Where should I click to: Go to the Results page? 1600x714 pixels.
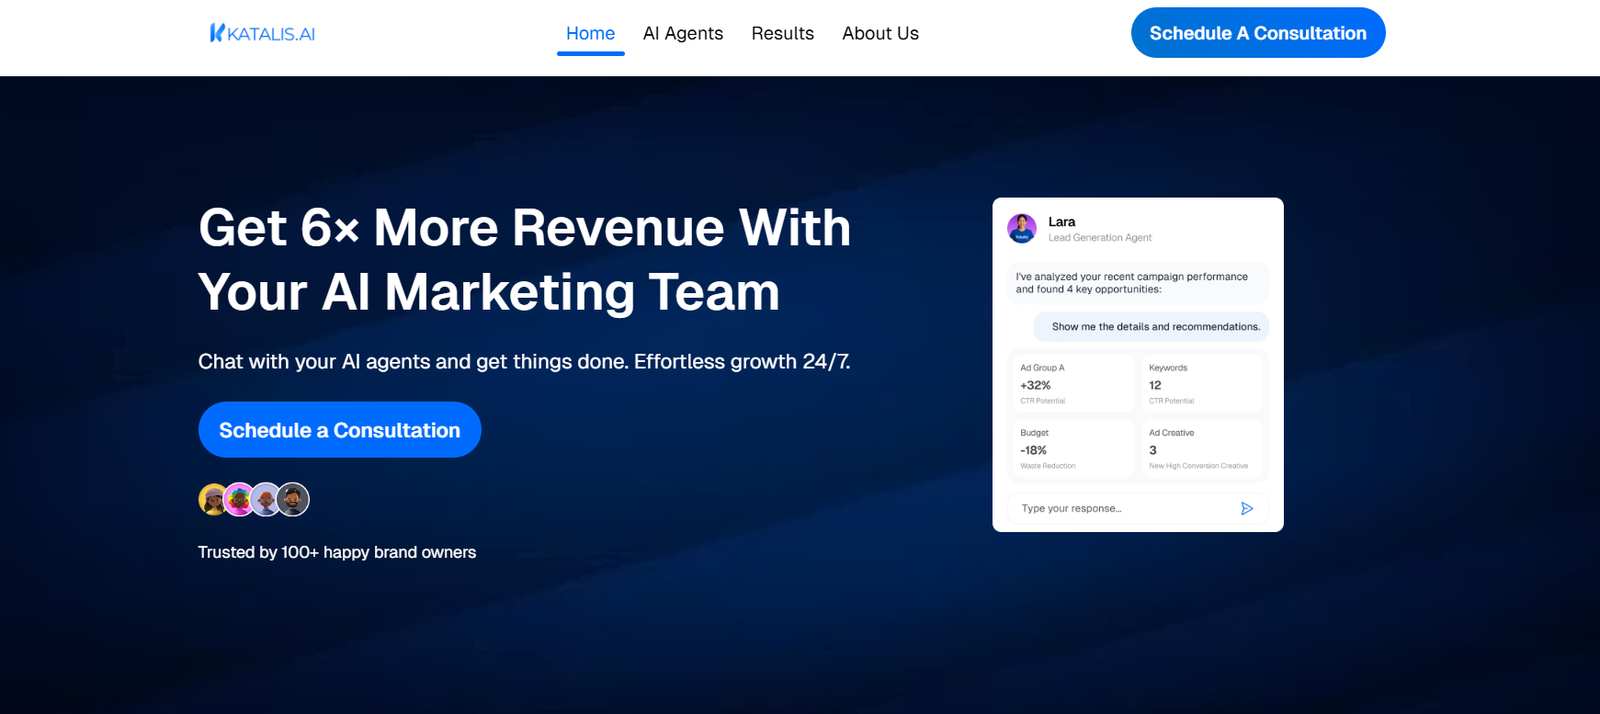(x=782, y=33)
